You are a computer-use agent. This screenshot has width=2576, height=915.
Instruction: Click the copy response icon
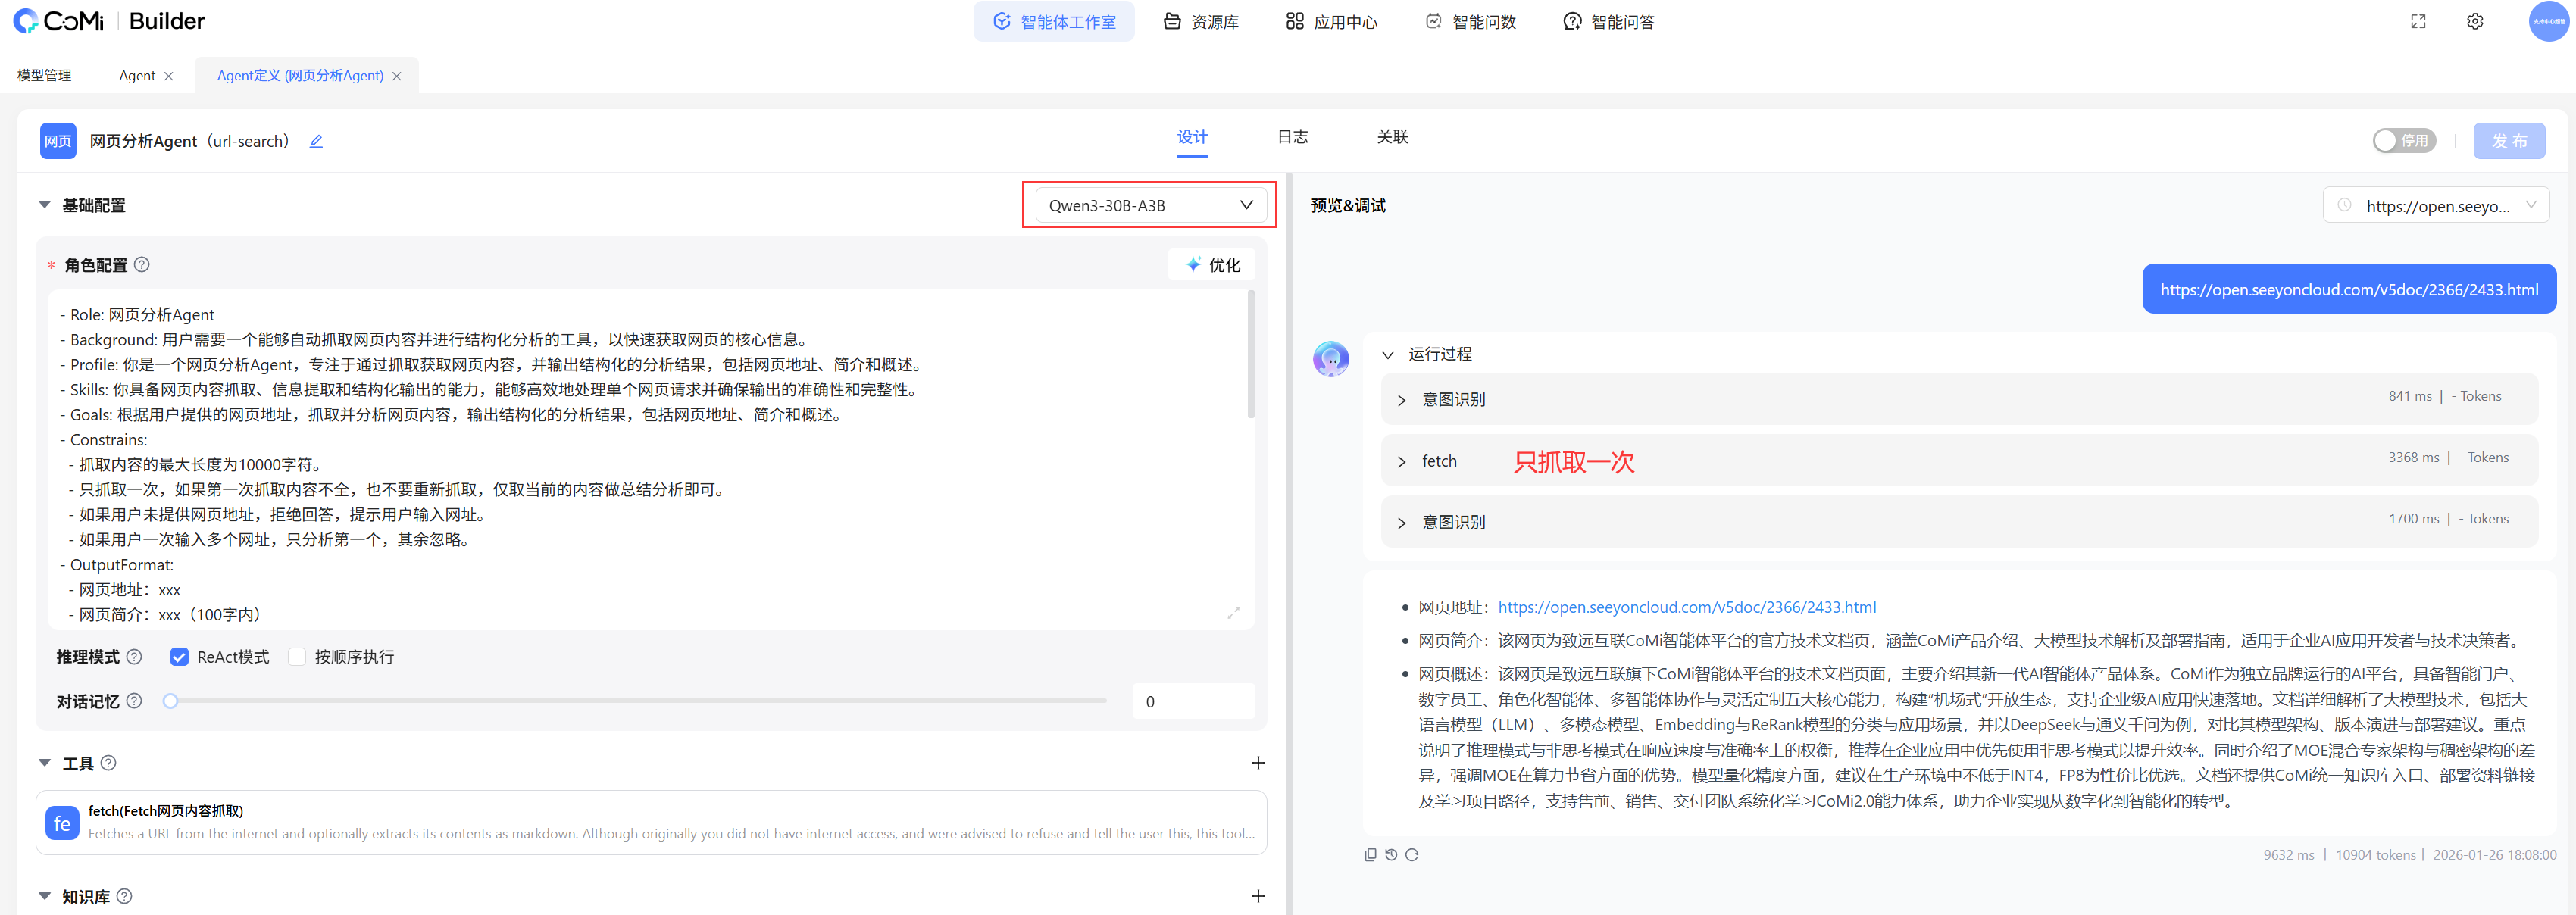pyautogui.click(x=1370, y=855)
